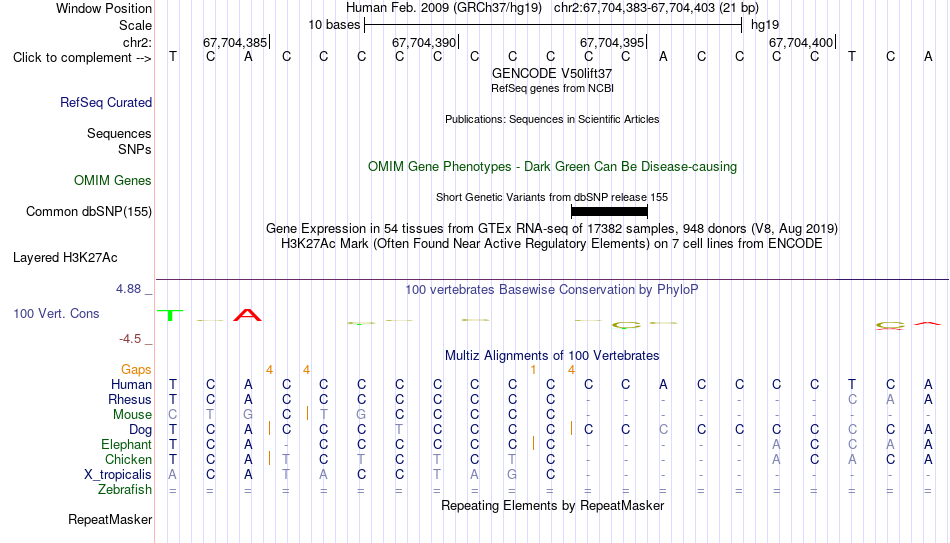Select the Rhesus alignment row label

click(x=130, y=400)
